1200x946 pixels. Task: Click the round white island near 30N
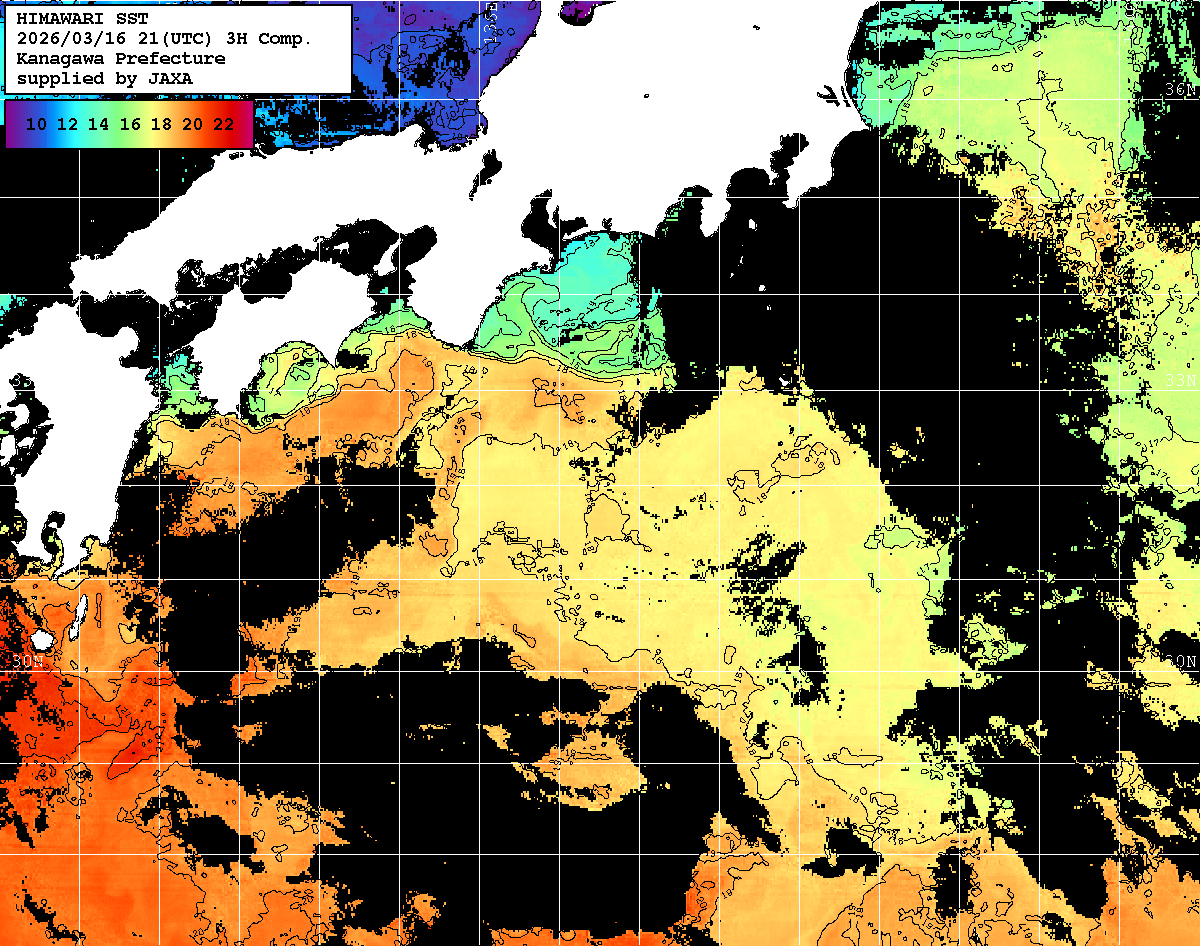(x=41, y=638)
